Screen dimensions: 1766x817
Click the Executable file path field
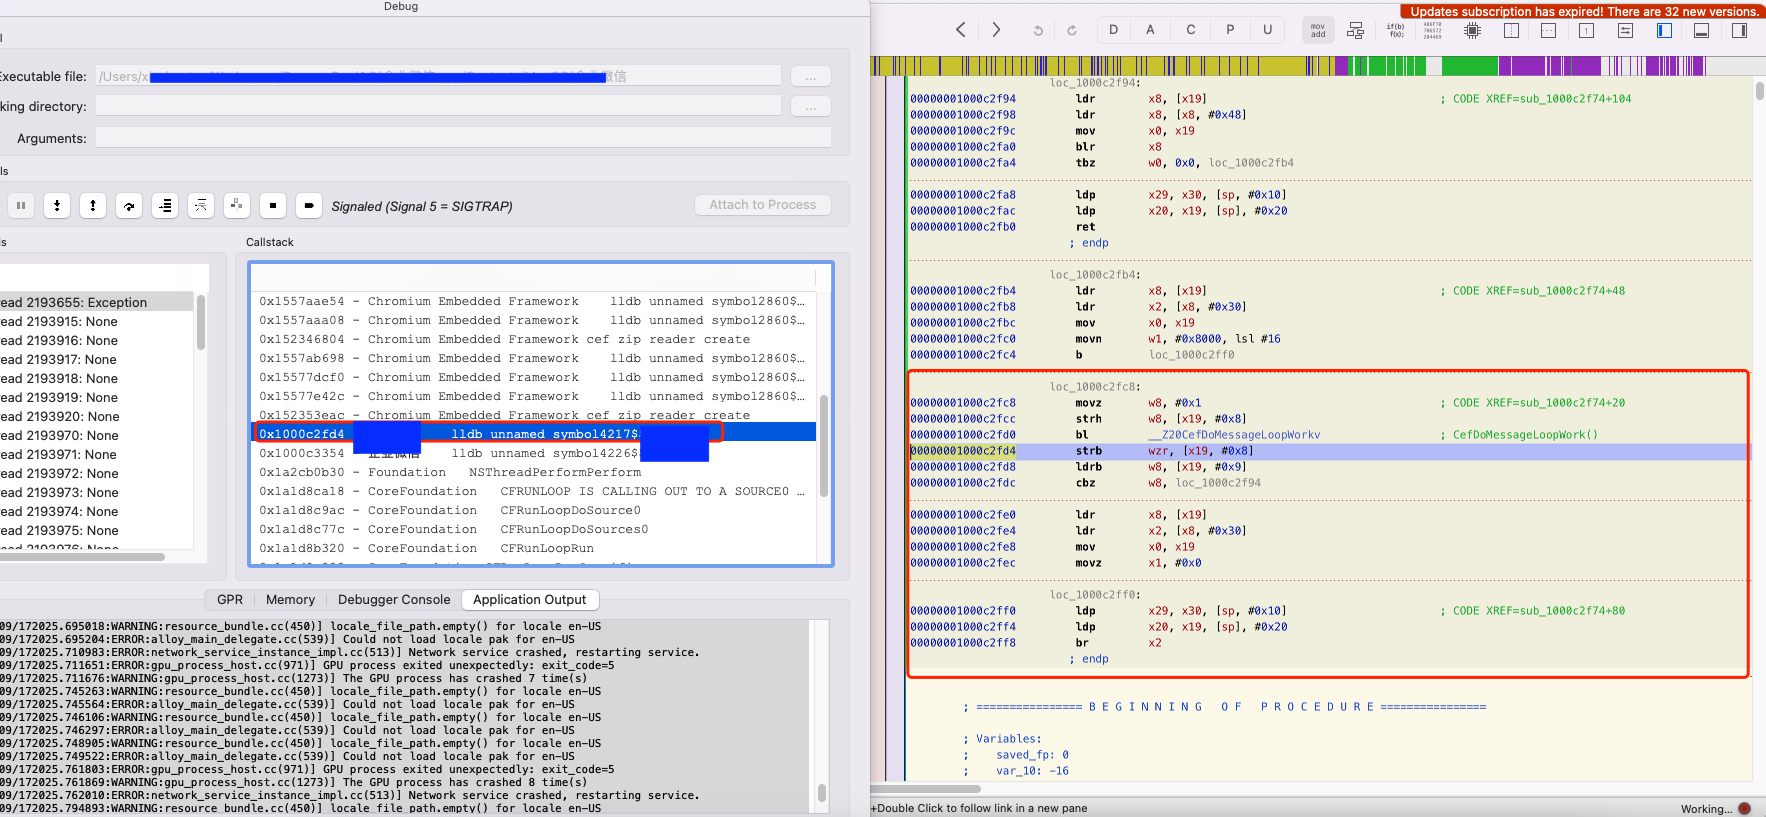(438, 76)
